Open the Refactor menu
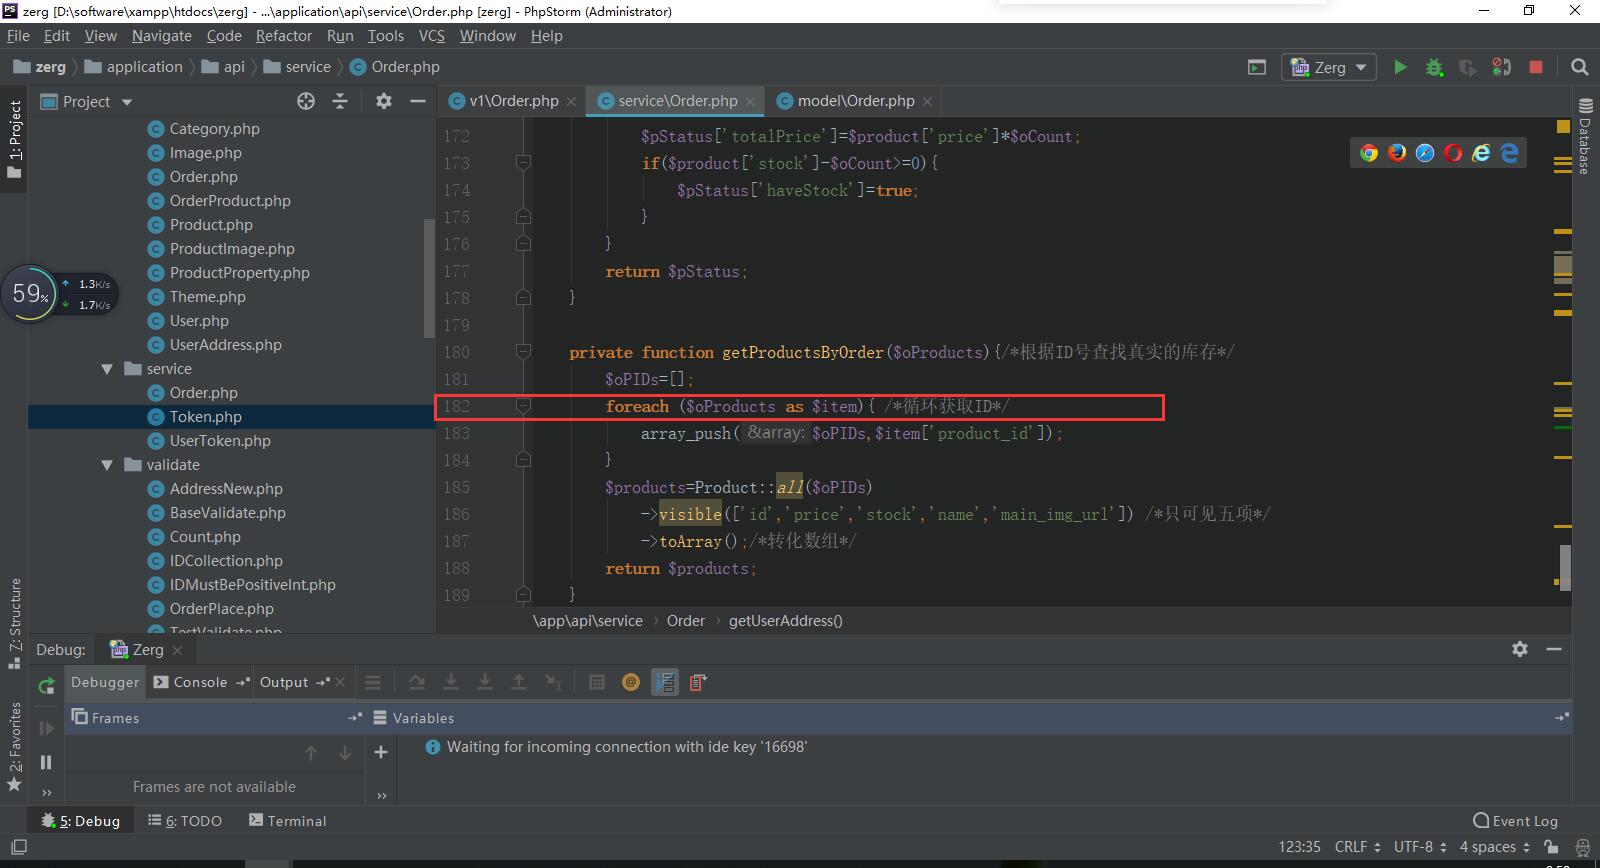Image resolution: width=1600 pixels, height=868 pixels. point(283,36)
